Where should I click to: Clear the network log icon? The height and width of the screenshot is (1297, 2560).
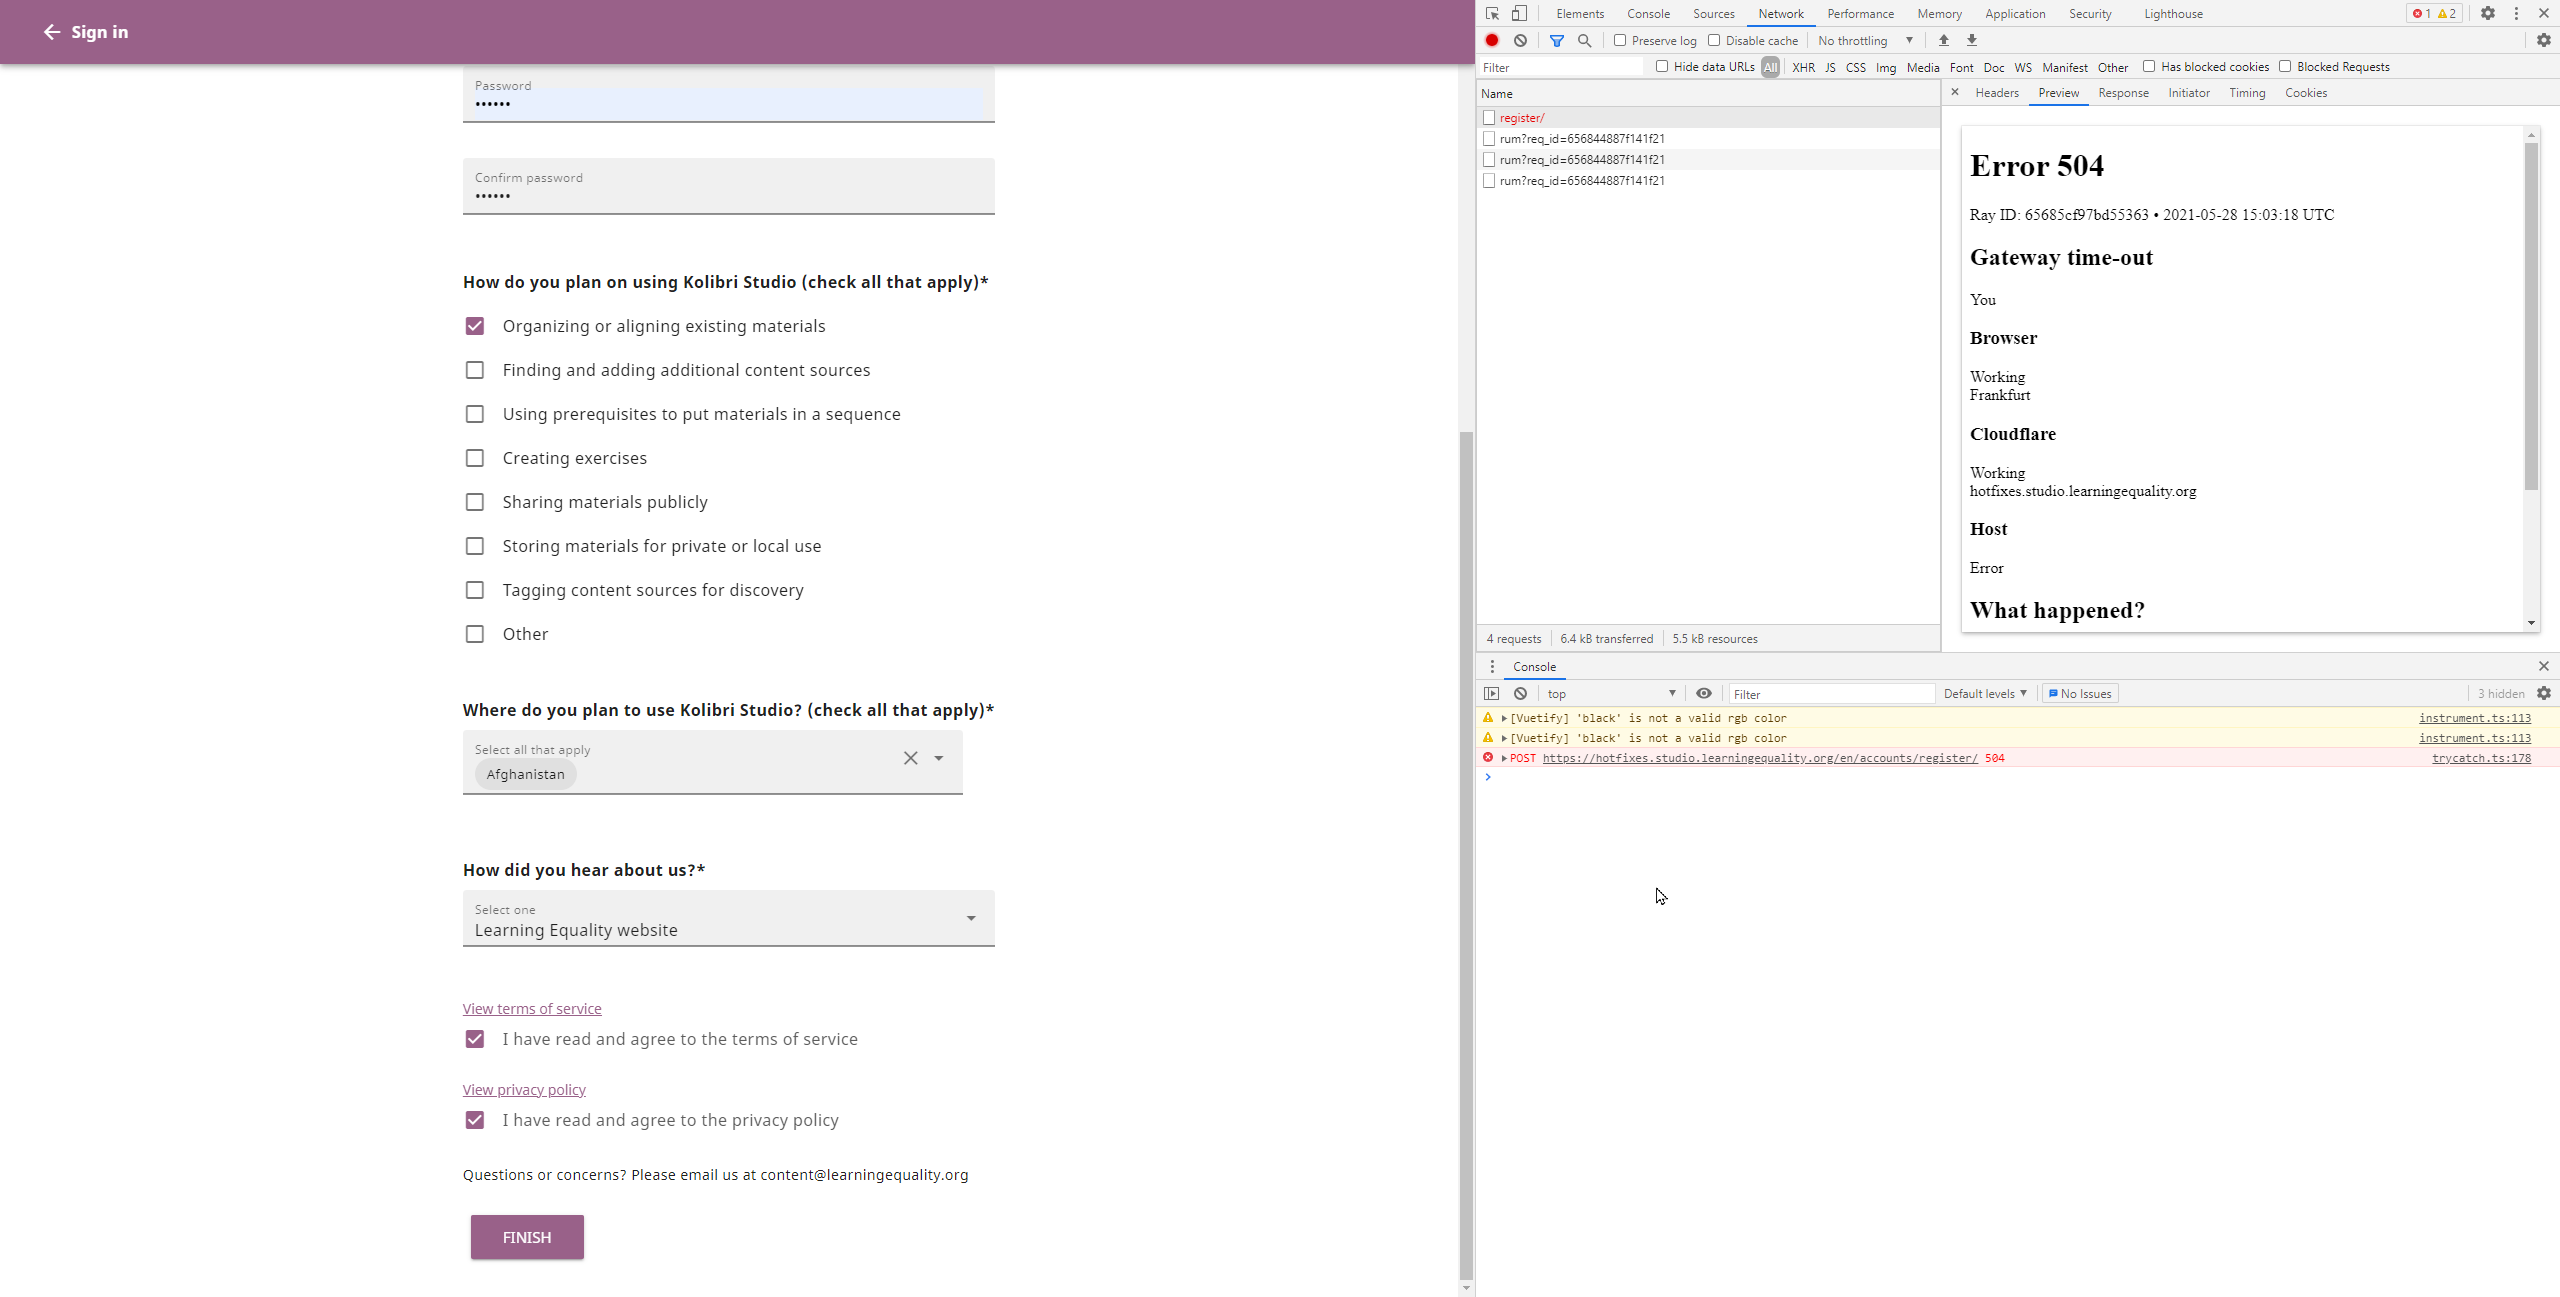click(x=1520, y=40)
